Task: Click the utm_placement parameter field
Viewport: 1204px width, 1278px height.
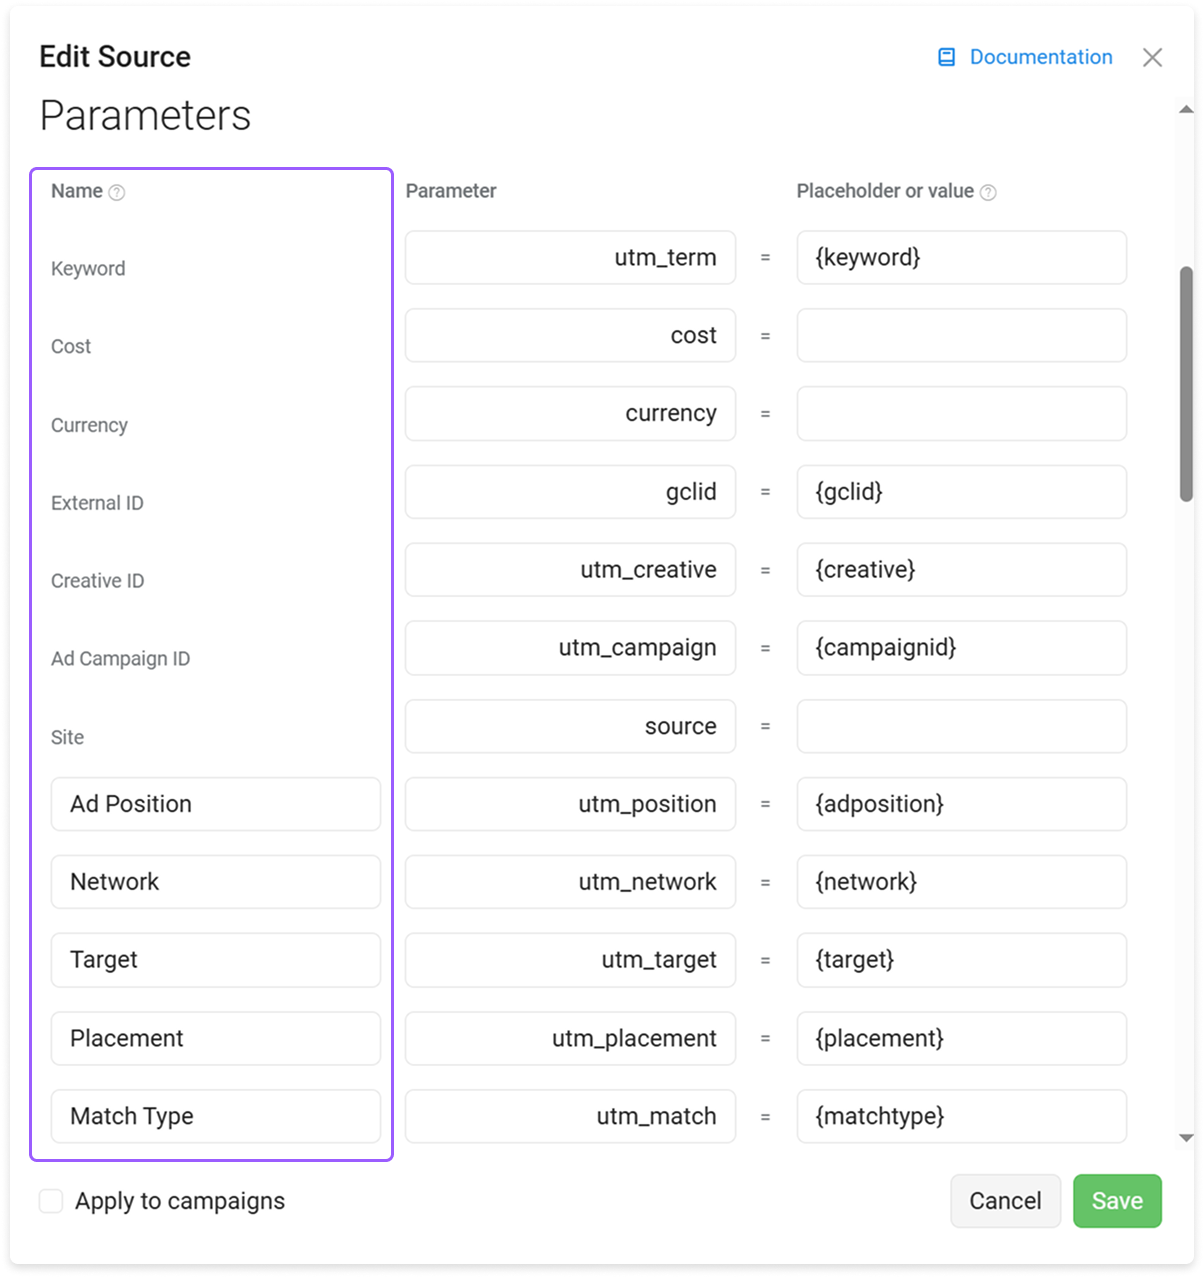Action: [570, 1038]
